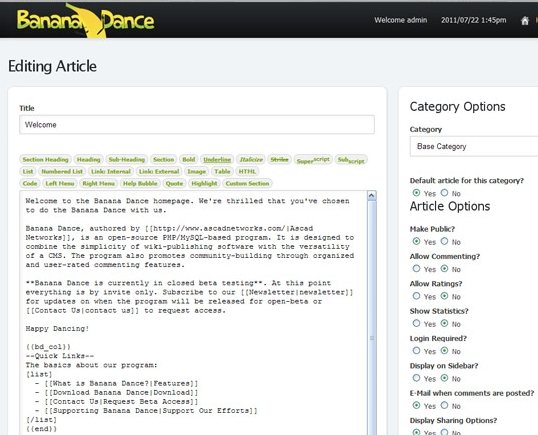Insert an Image tag

pos(196,172)
